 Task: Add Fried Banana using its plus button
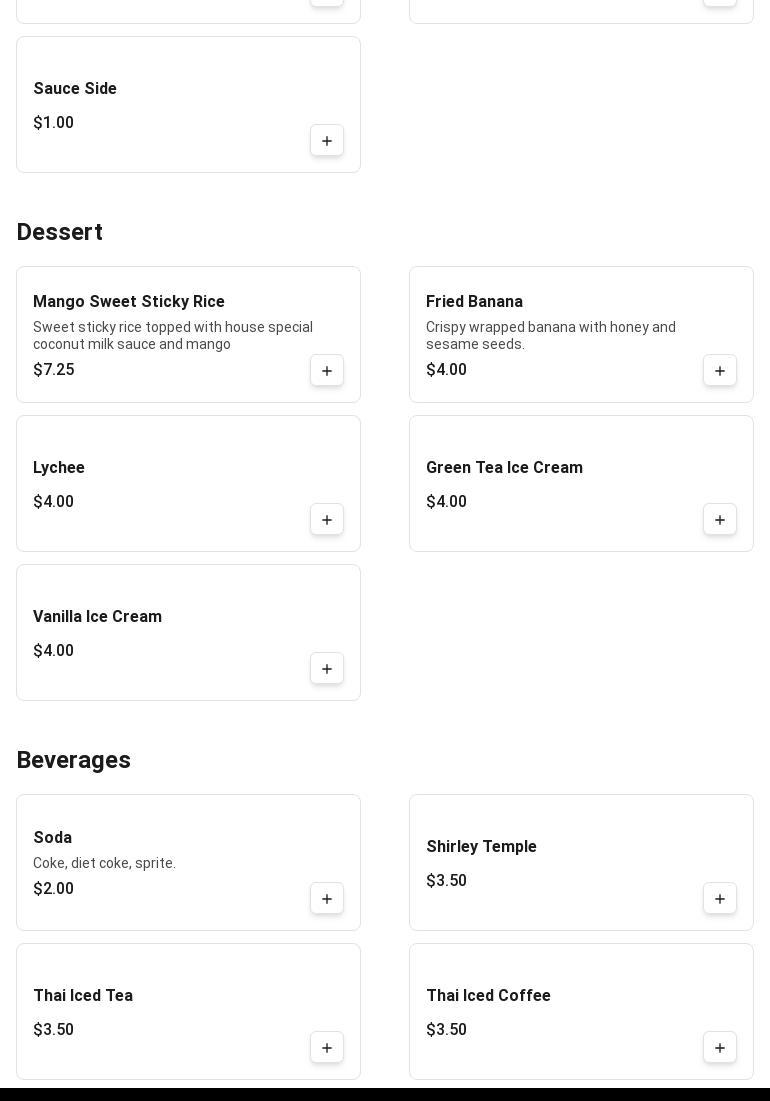click(x=720, y=371)
